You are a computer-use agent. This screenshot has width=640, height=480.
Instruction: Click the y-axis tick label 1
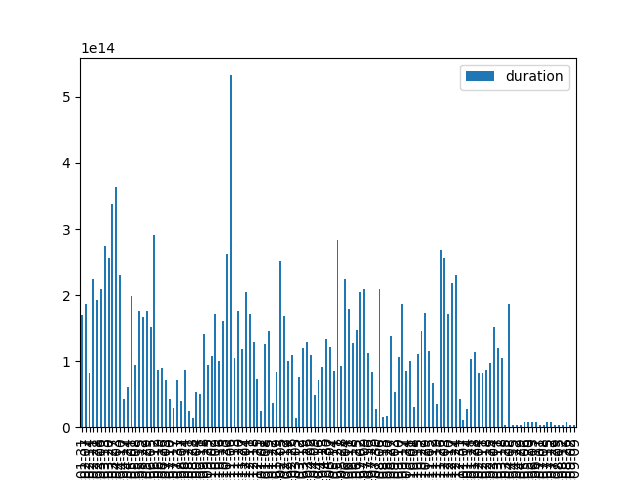68,362
